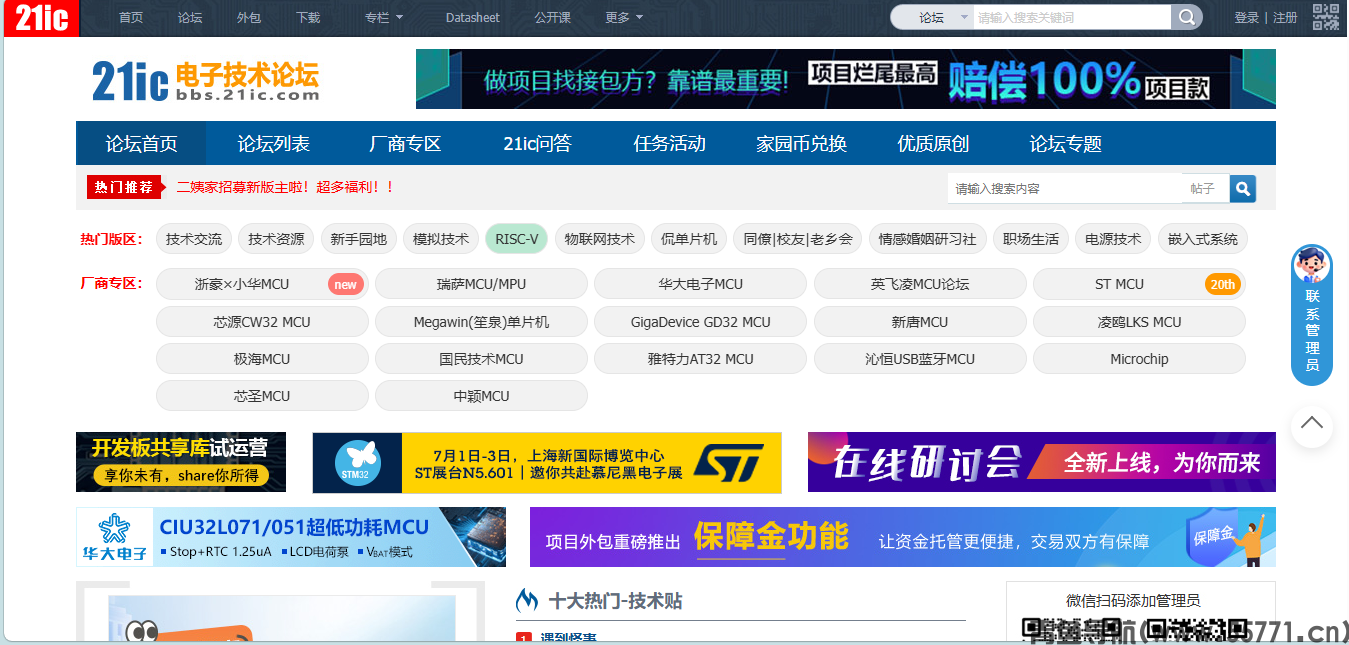This screenshot has height=645, width=1349.
Task: Select the 论坛首页 navigation tab
Action: pos(141,143)
